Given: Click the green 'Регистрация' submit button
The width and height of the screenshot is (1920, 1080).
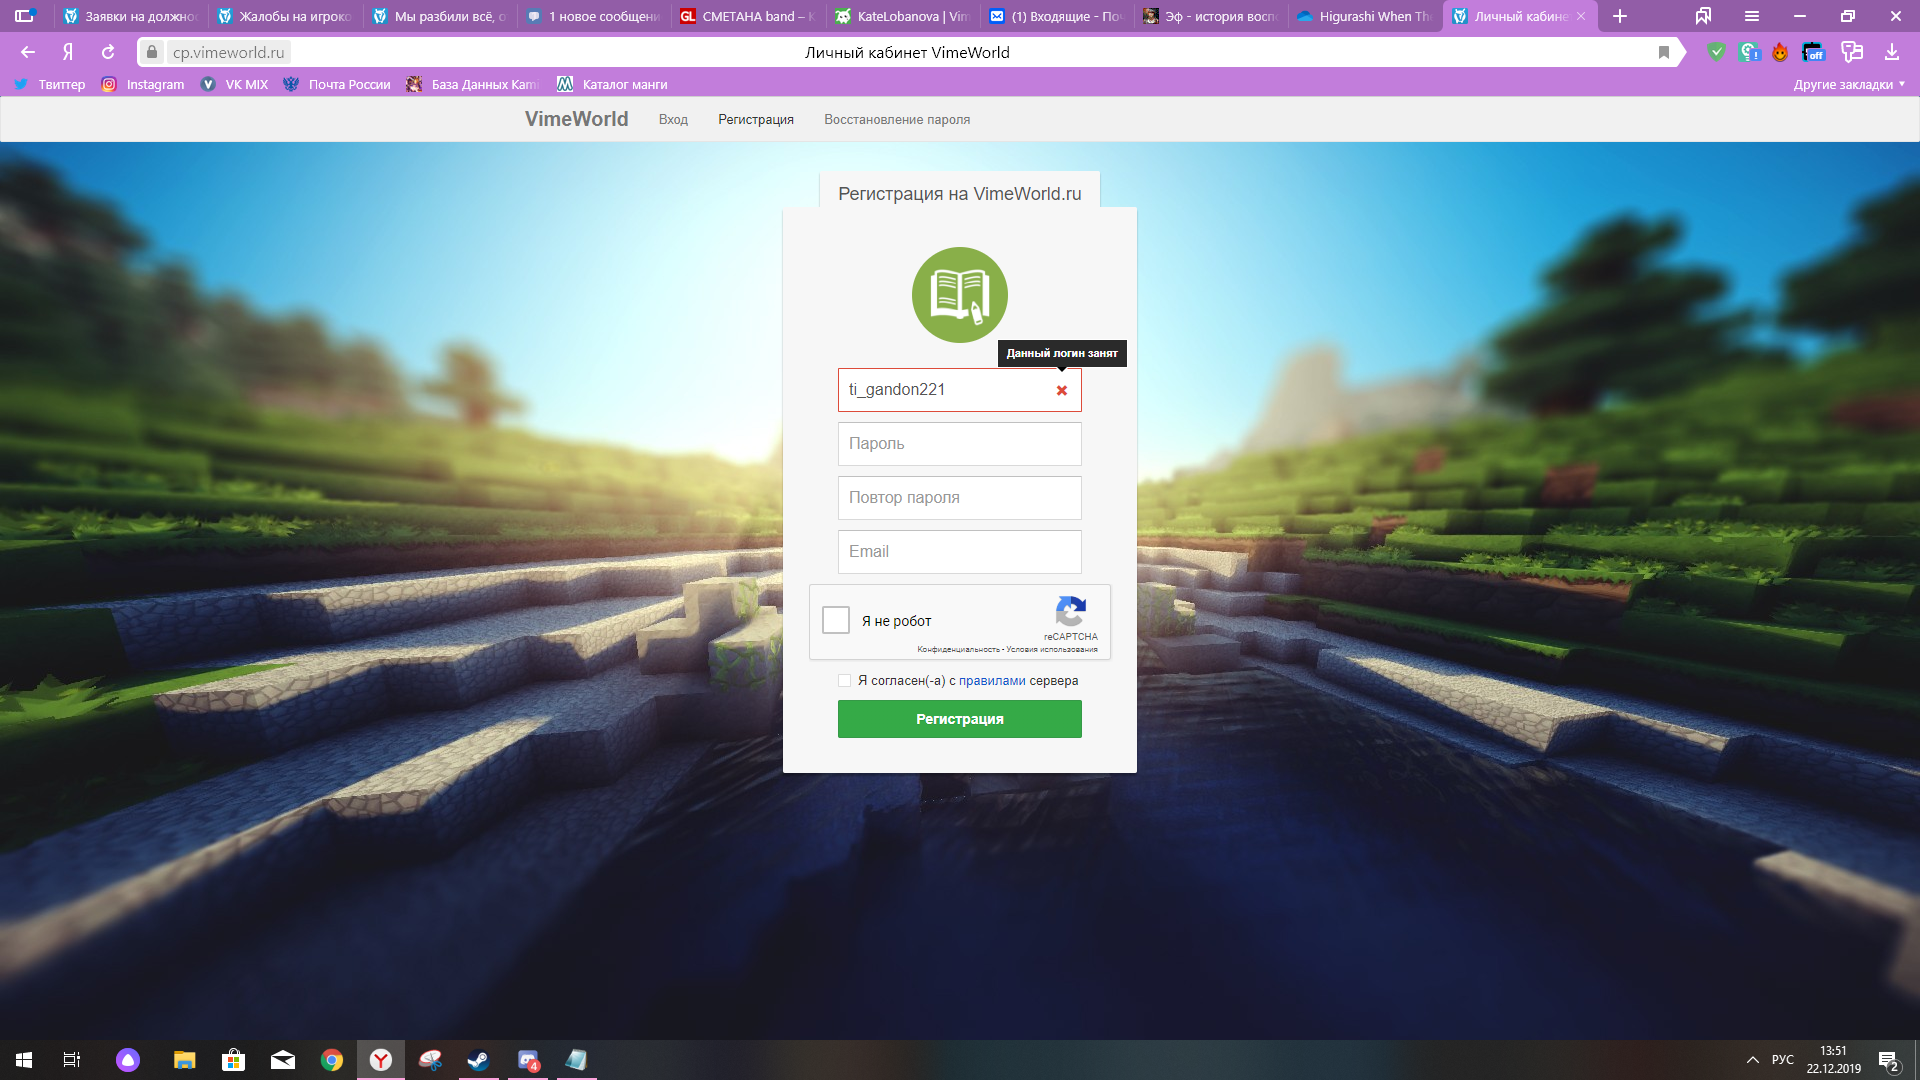Looking at the screenshot, I should click(x=960, y=719).
